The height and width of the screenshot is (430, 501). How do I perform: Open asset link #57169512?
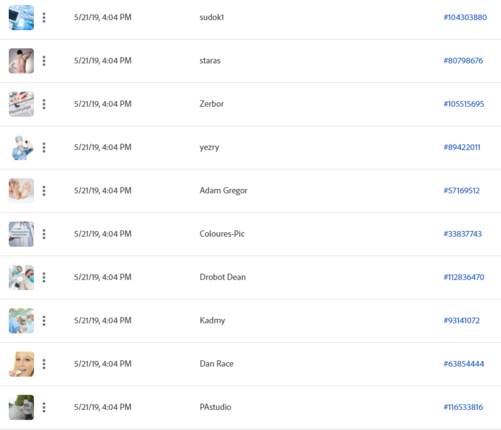tap(461, 191)
